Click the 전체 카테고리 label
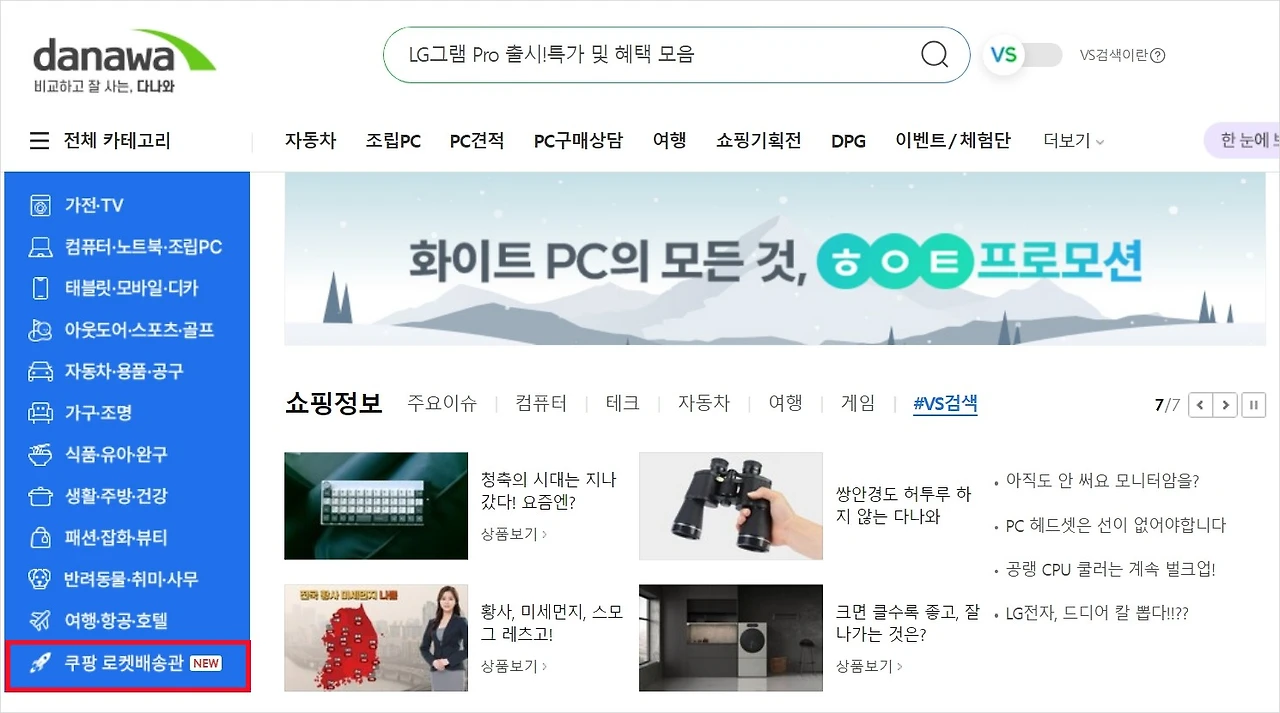The height and width of the screenshot is (713, 1280). click(117, 141)
